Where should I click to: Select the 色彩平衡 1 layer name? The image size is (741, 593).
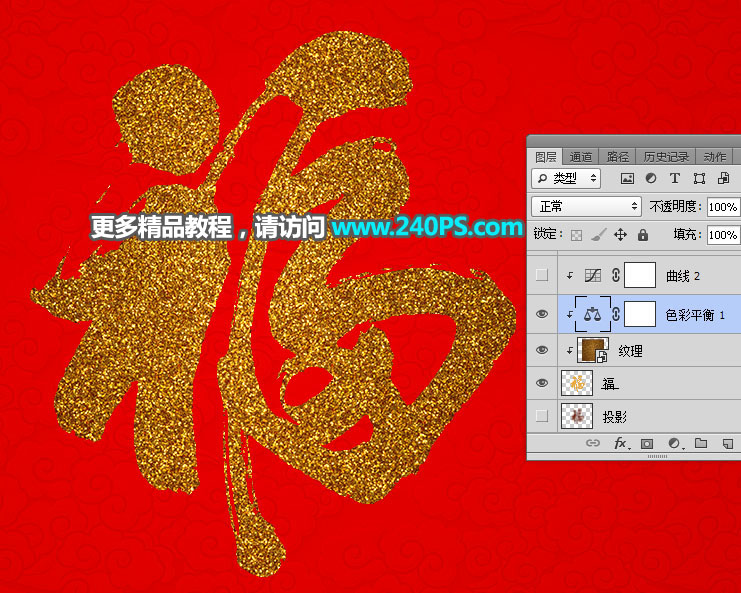[x=695, y=315]
